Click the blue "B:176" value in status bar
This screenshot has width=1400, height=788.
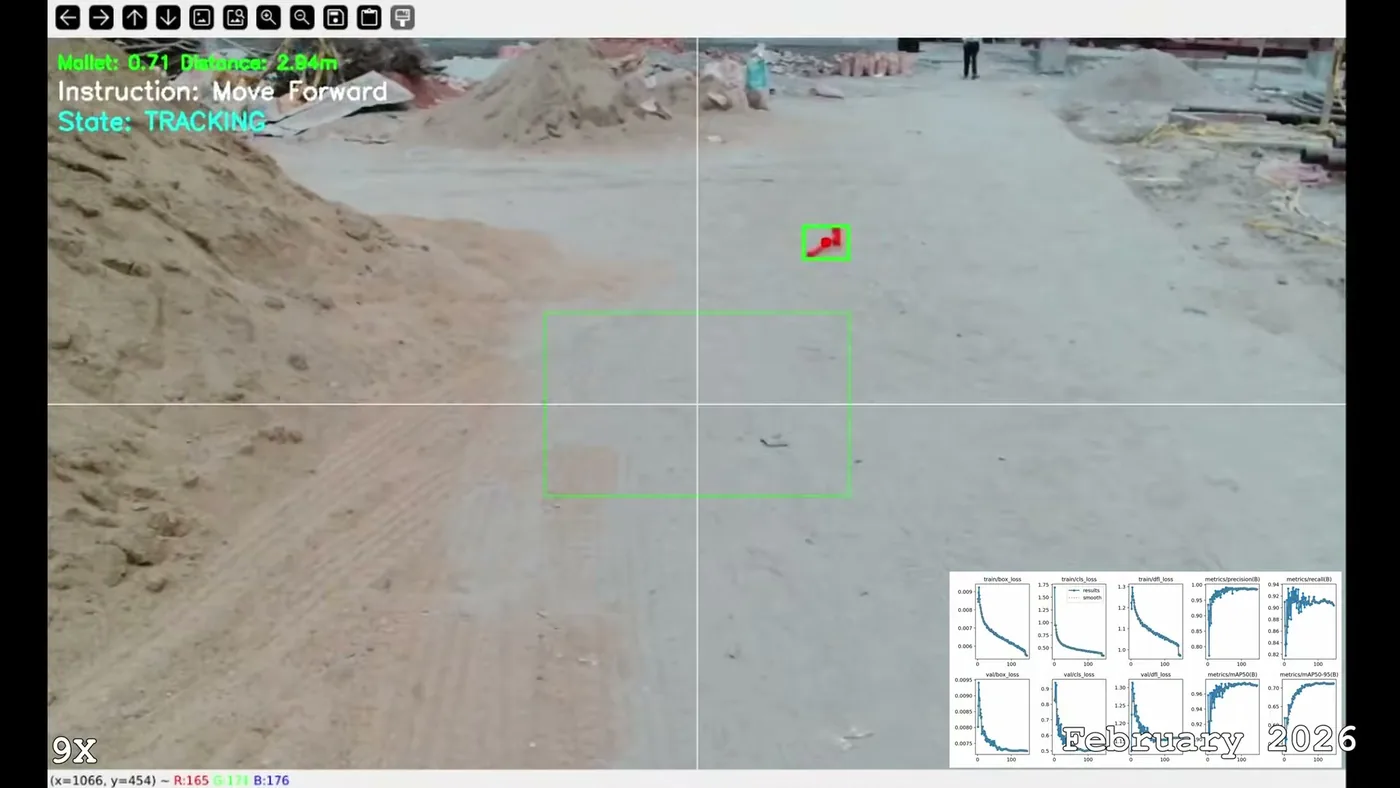pos(271,780)
